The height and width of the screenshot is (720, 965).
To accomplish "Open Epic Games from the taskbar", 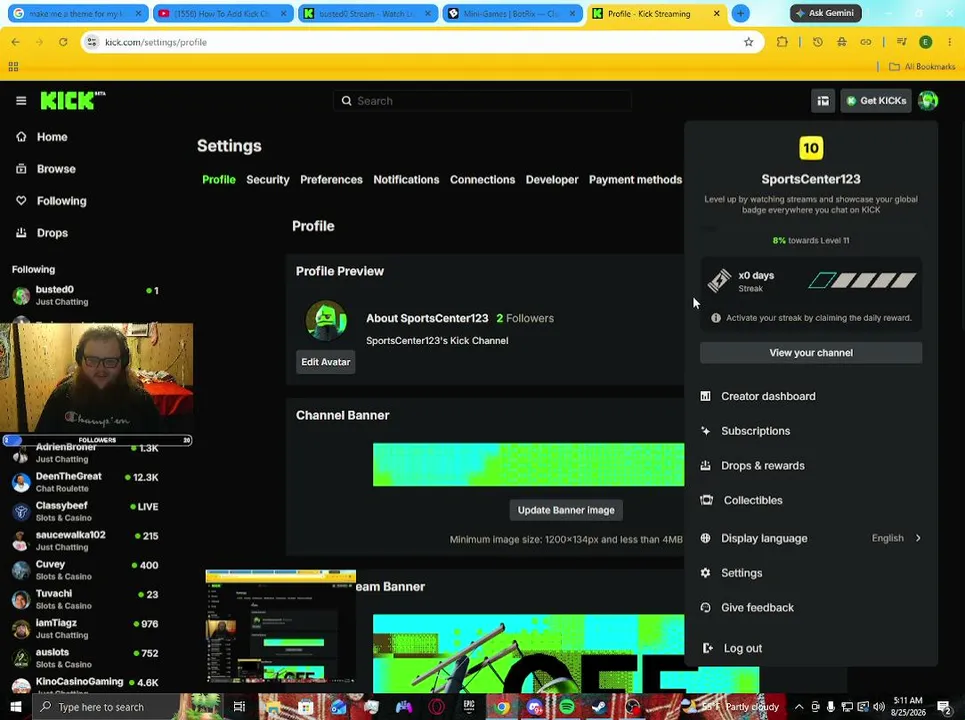I will (x=469, y=707).
